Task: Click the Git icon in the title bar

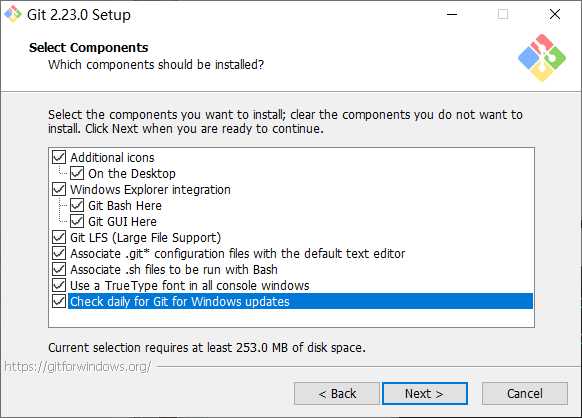Action: 13,14
